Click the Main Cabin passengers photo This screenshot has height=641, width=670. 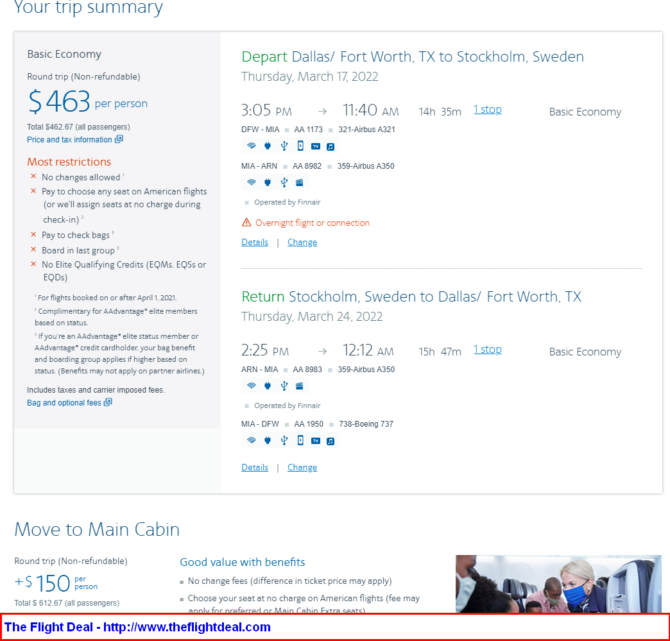click(x=559, y=584)
